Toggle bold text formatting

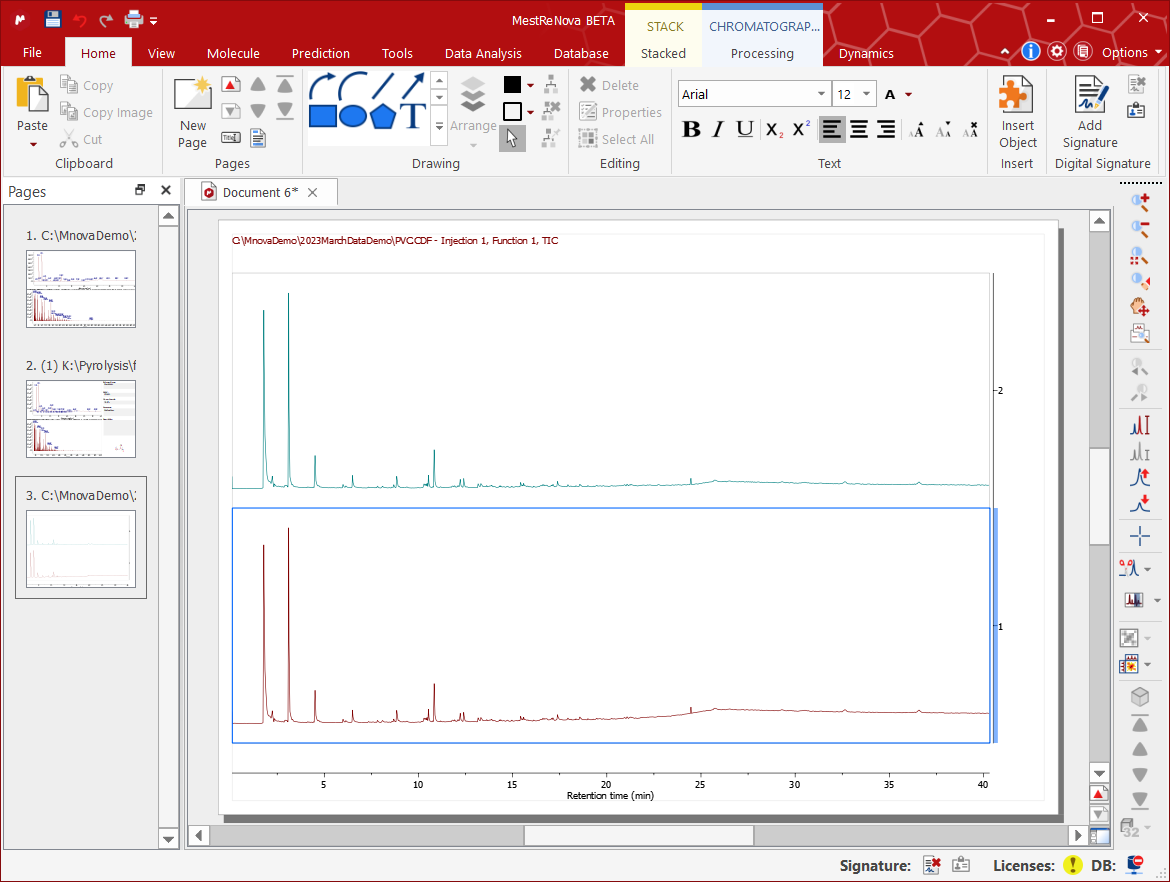691,129
